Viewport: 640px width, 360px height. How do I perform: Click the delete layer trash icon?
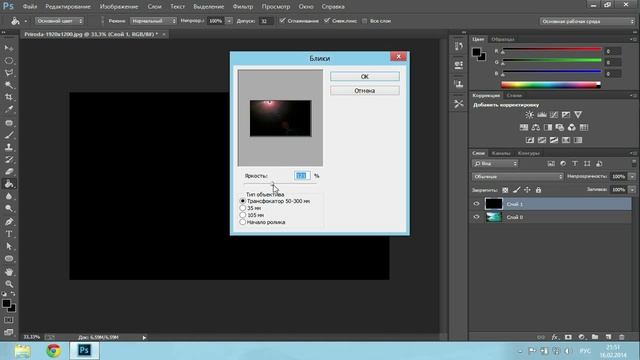(622, 337)
